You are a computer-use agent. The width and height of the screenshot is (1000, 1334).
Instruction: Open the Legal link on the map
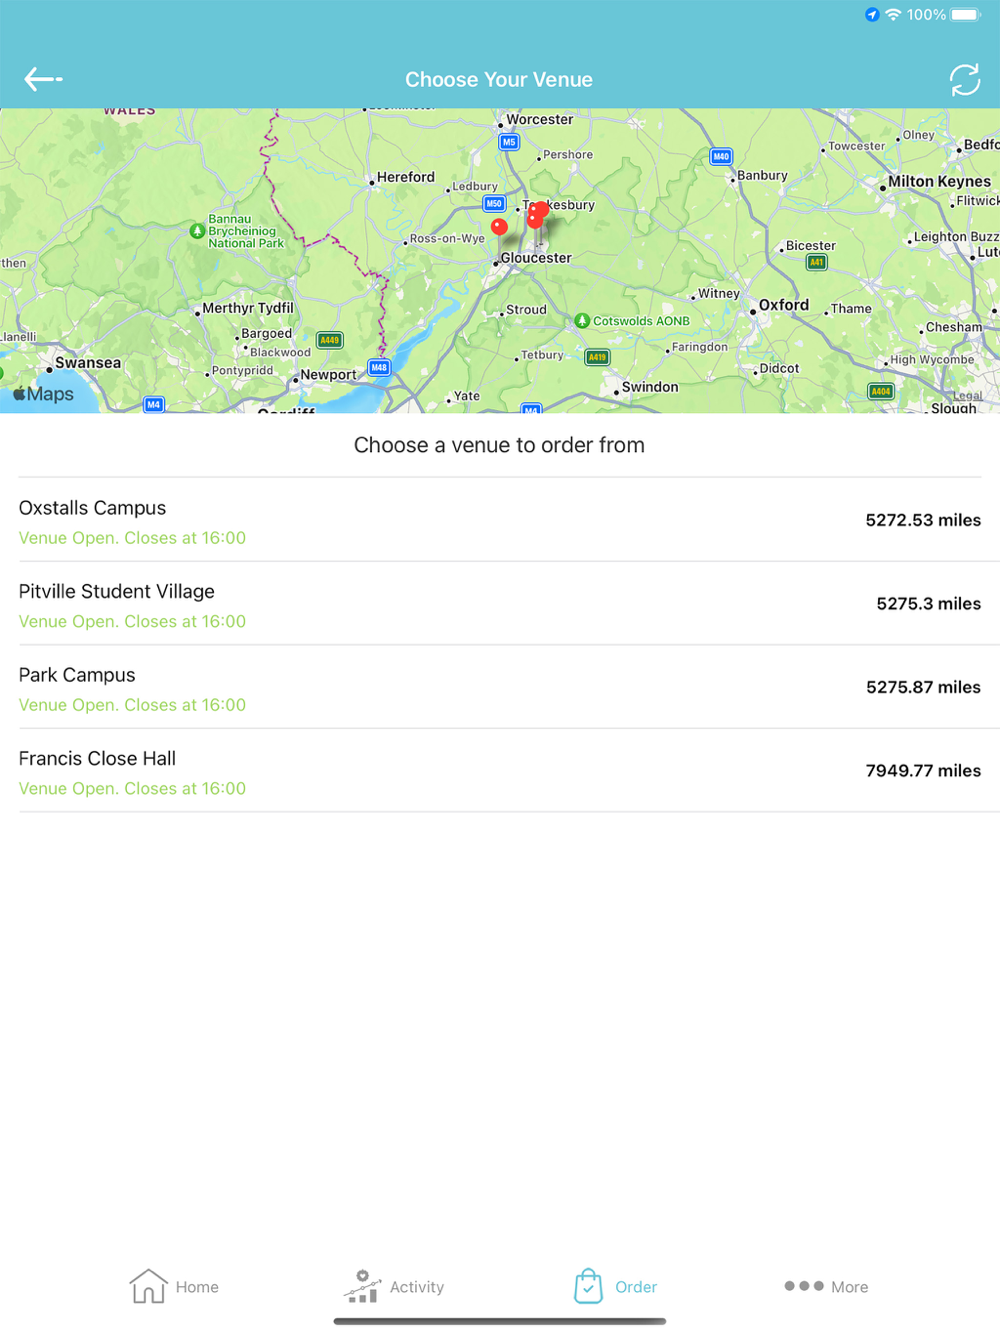967,396
